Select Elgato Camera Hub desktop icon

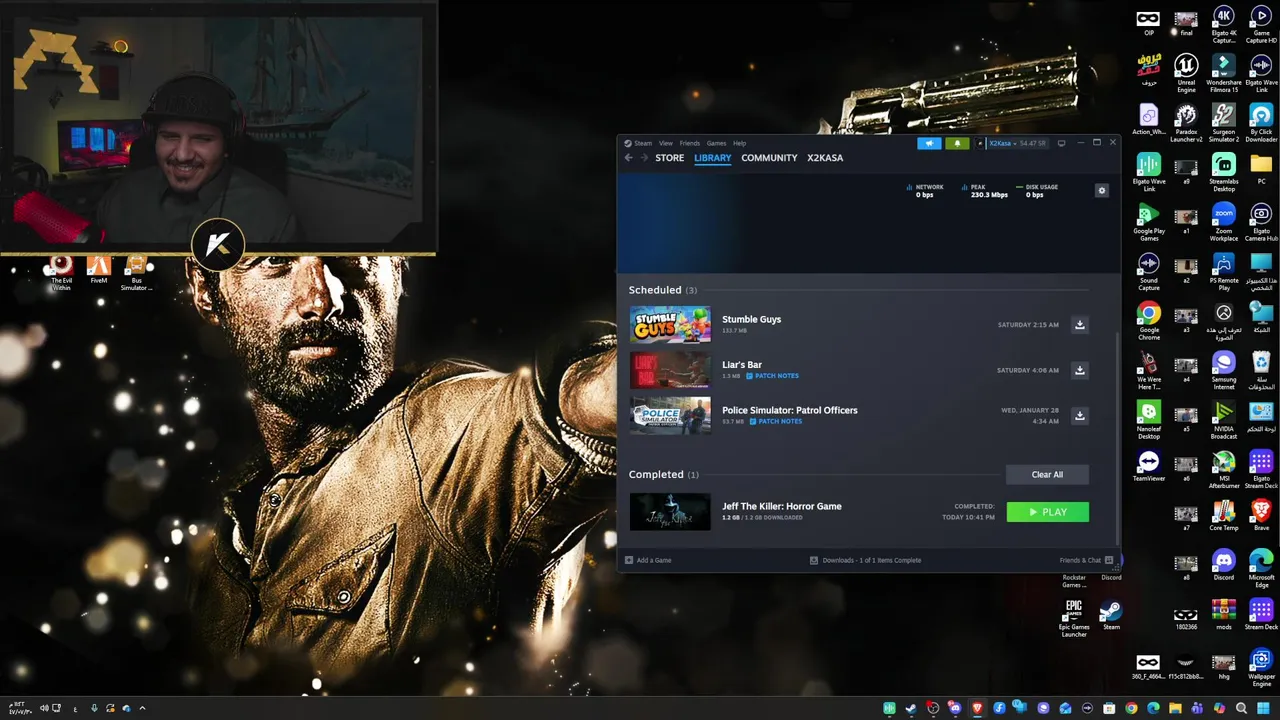(x=1261, y=222)
